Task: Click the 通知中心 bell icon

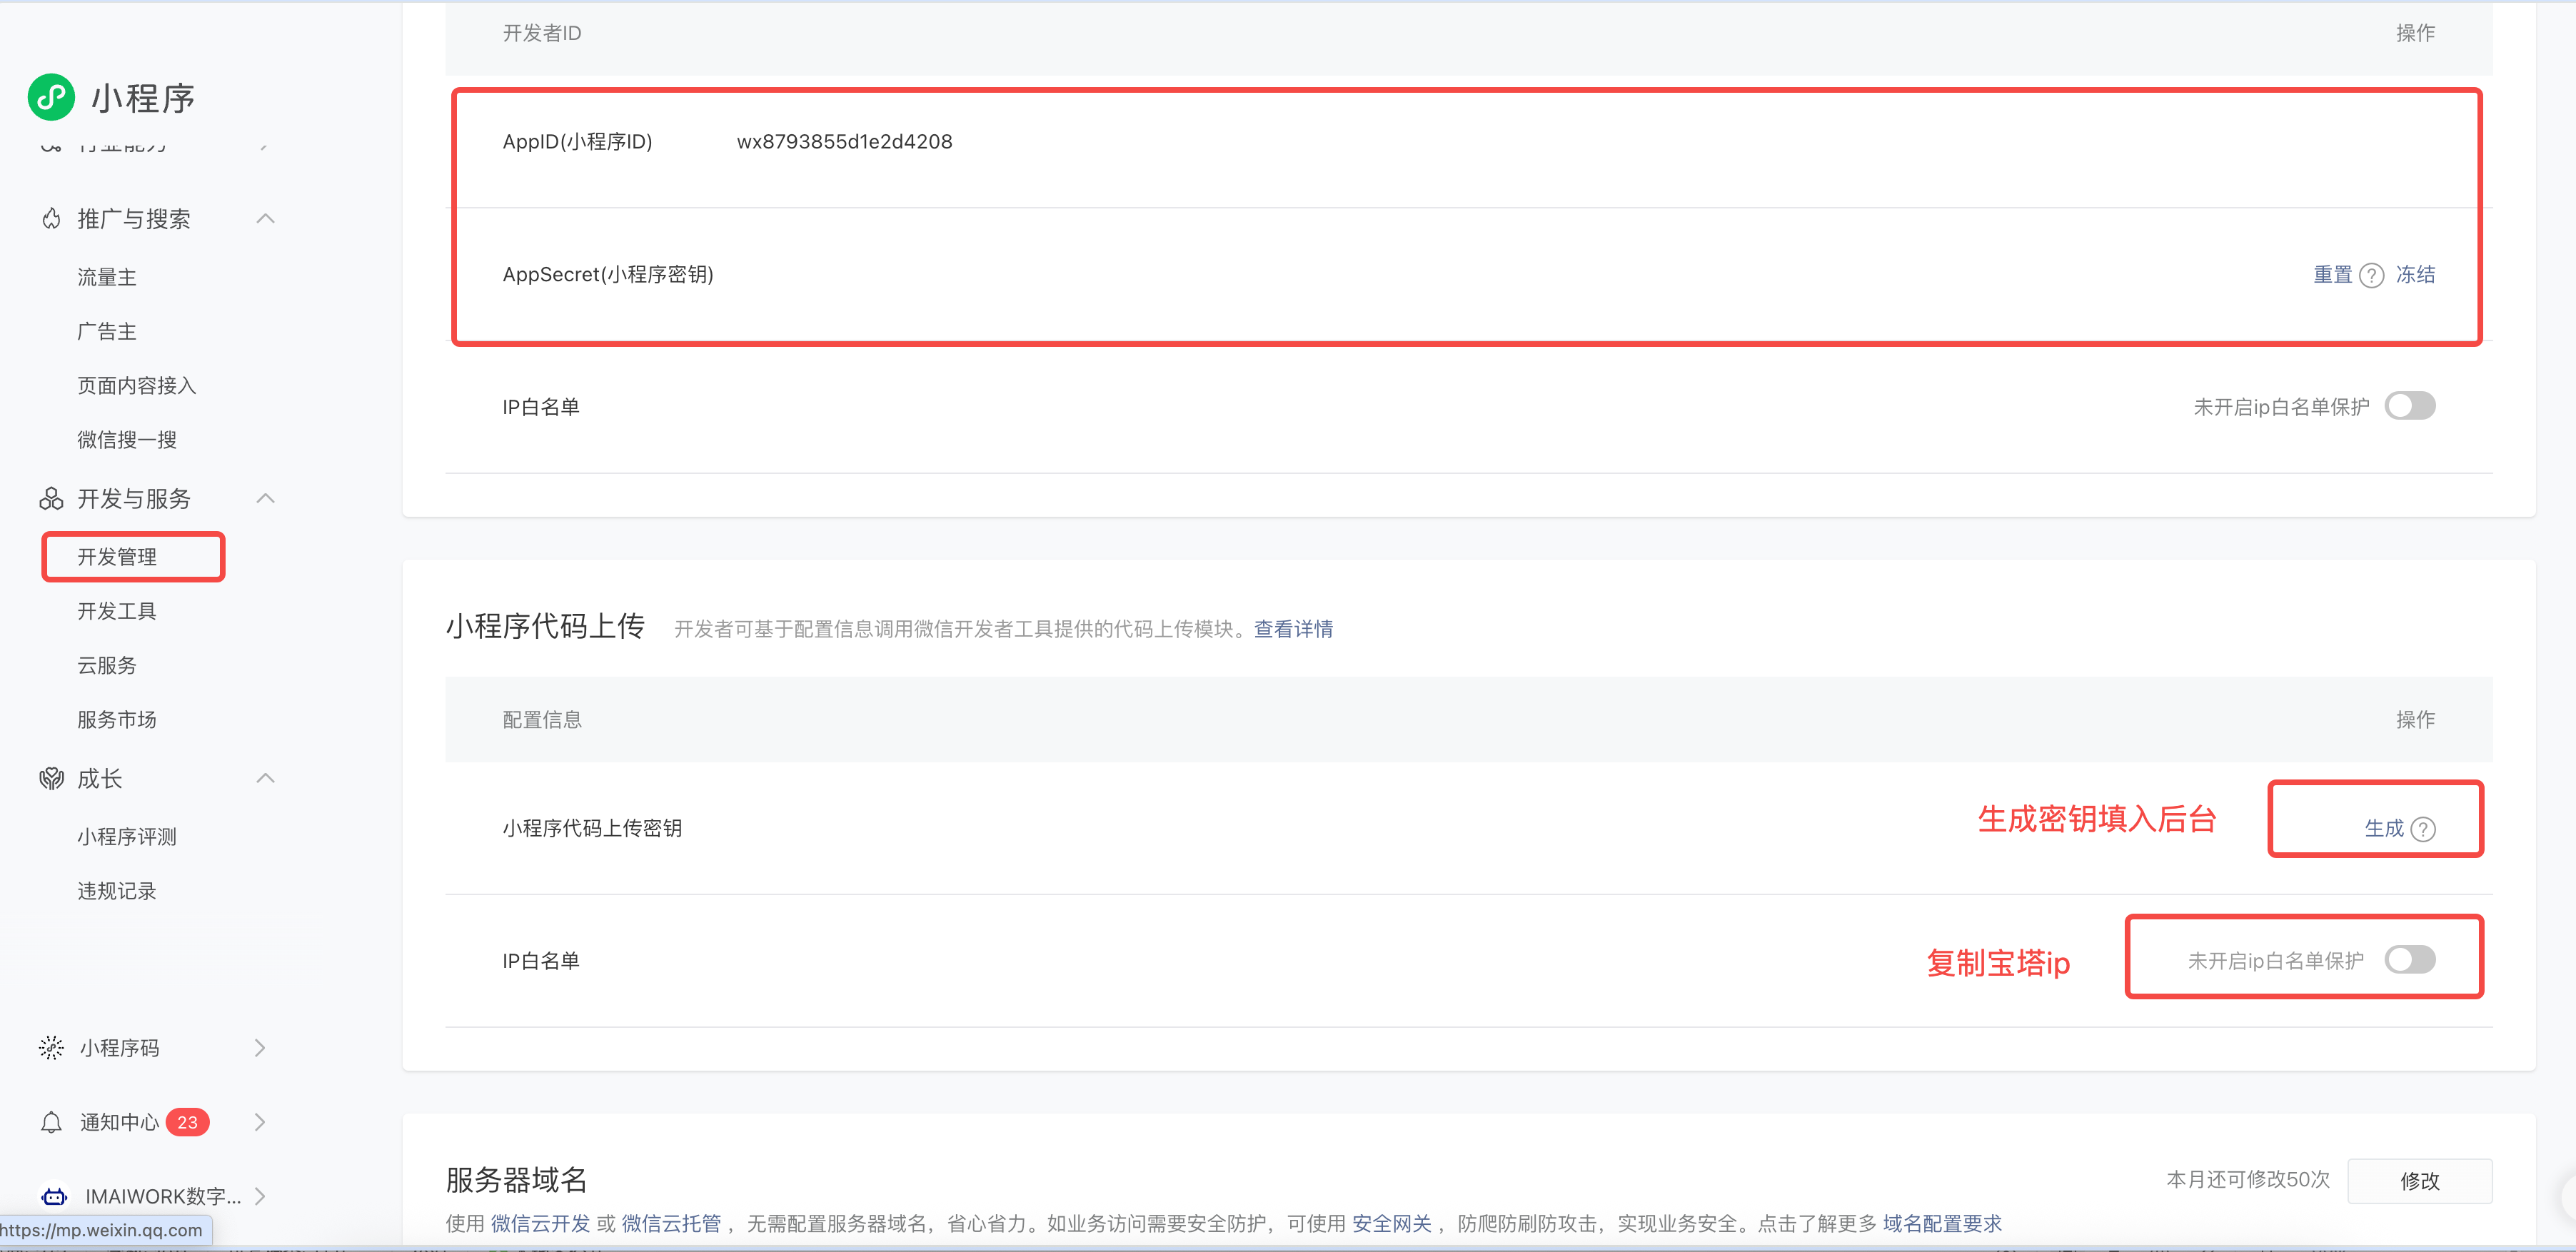Action: pos(51,1122)
